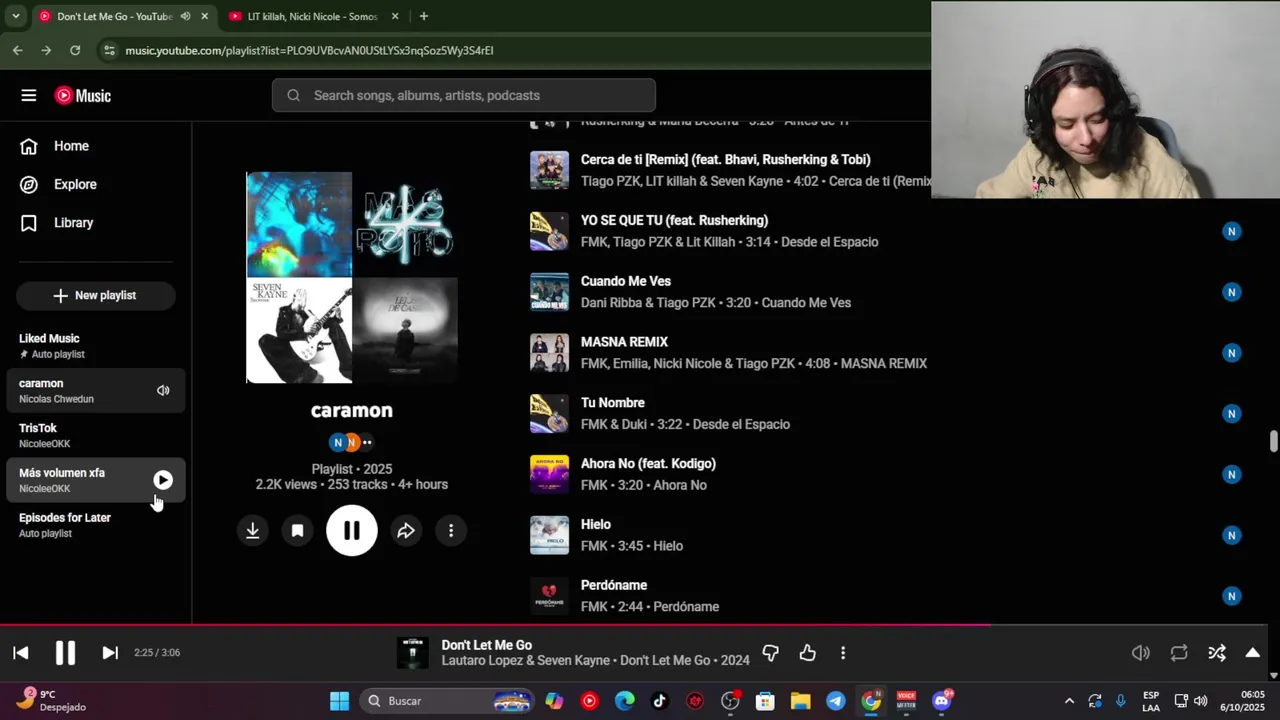Open caramon playlist more options menu

click(x=451, y=531)
